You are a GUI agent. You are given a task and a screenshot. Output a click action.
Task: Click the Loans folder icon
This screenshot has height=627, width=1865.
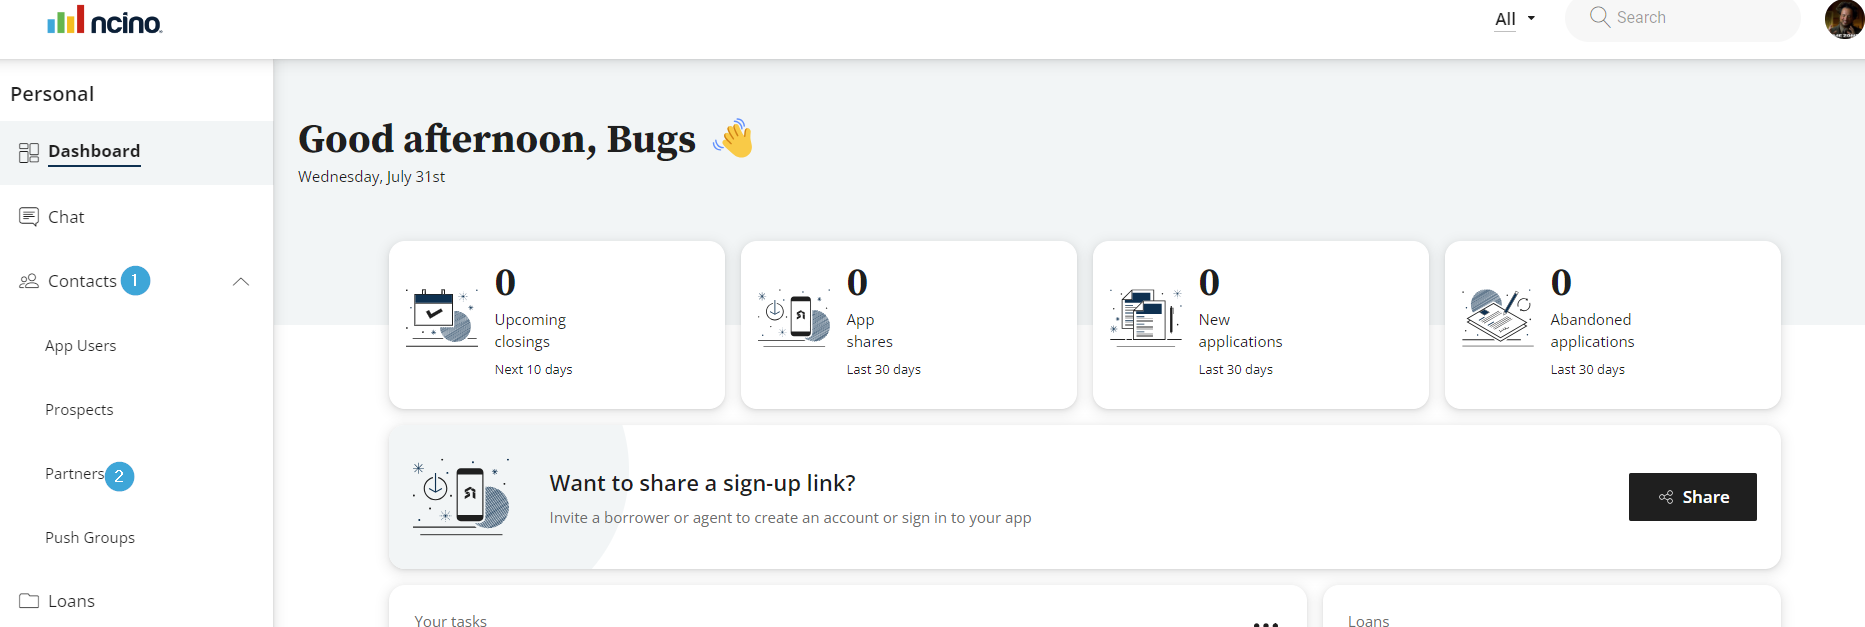29,601
